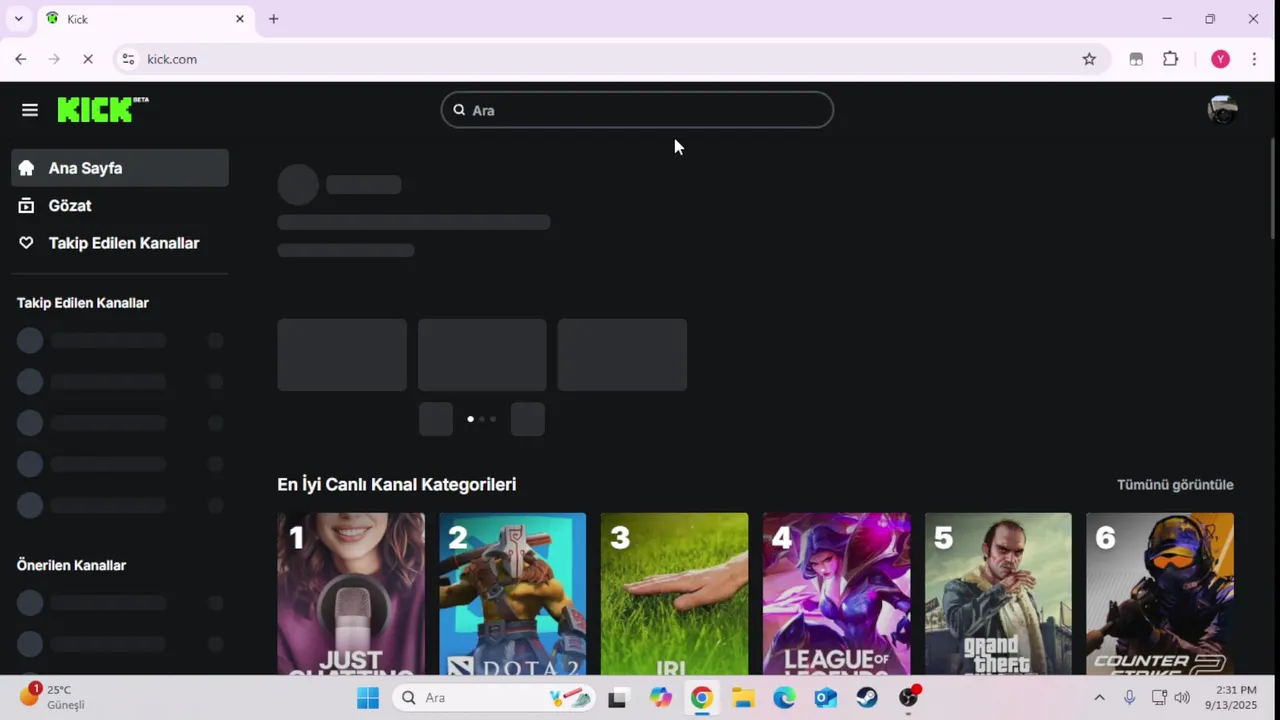Focus the Kick 'Ara' search field
The image size is (1280, 720).
pyautogui.click(x=637, y=110)
